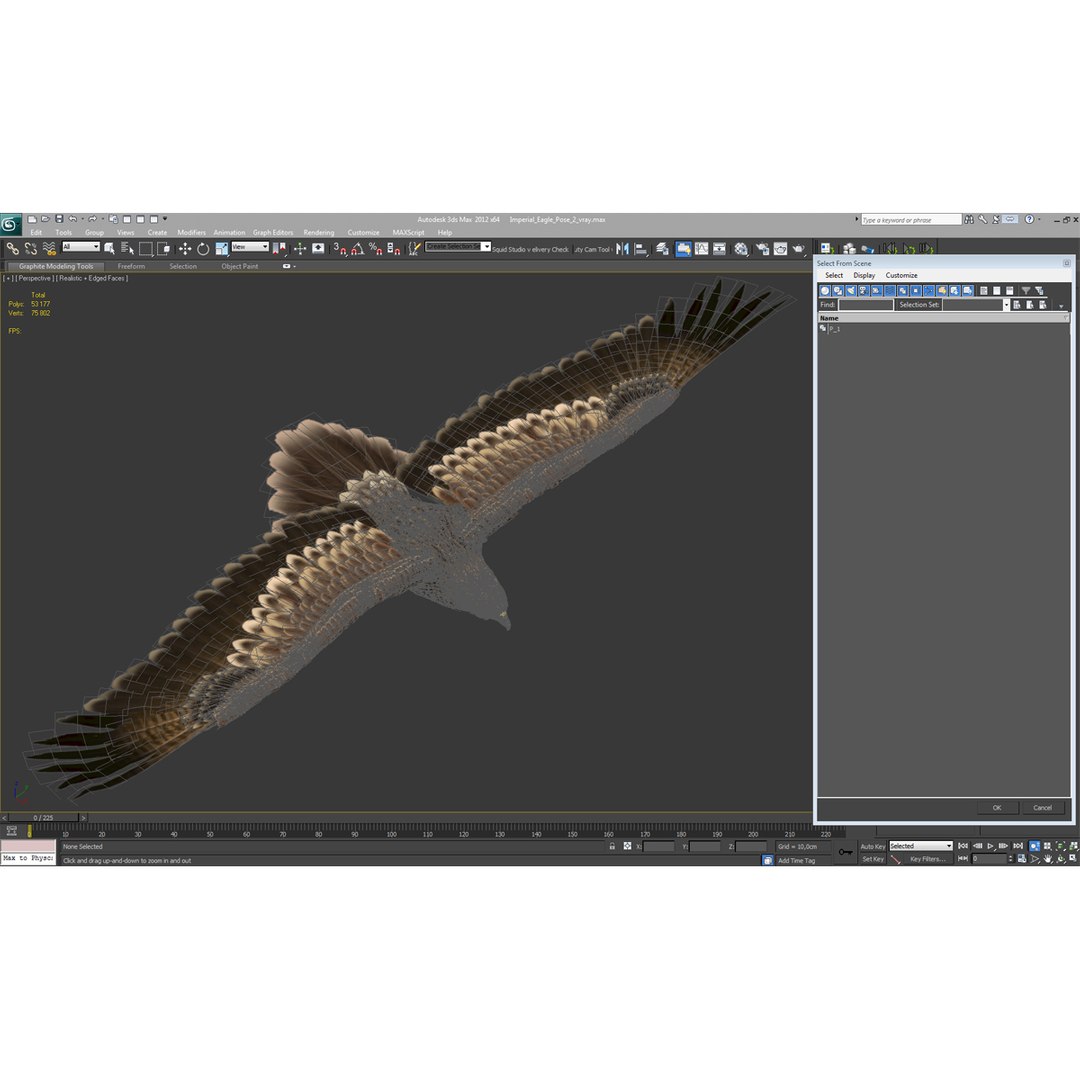Viewport: 1080px width, 1080px height.
Task: Select the P_1 object in list
Action: pos(834,329)
